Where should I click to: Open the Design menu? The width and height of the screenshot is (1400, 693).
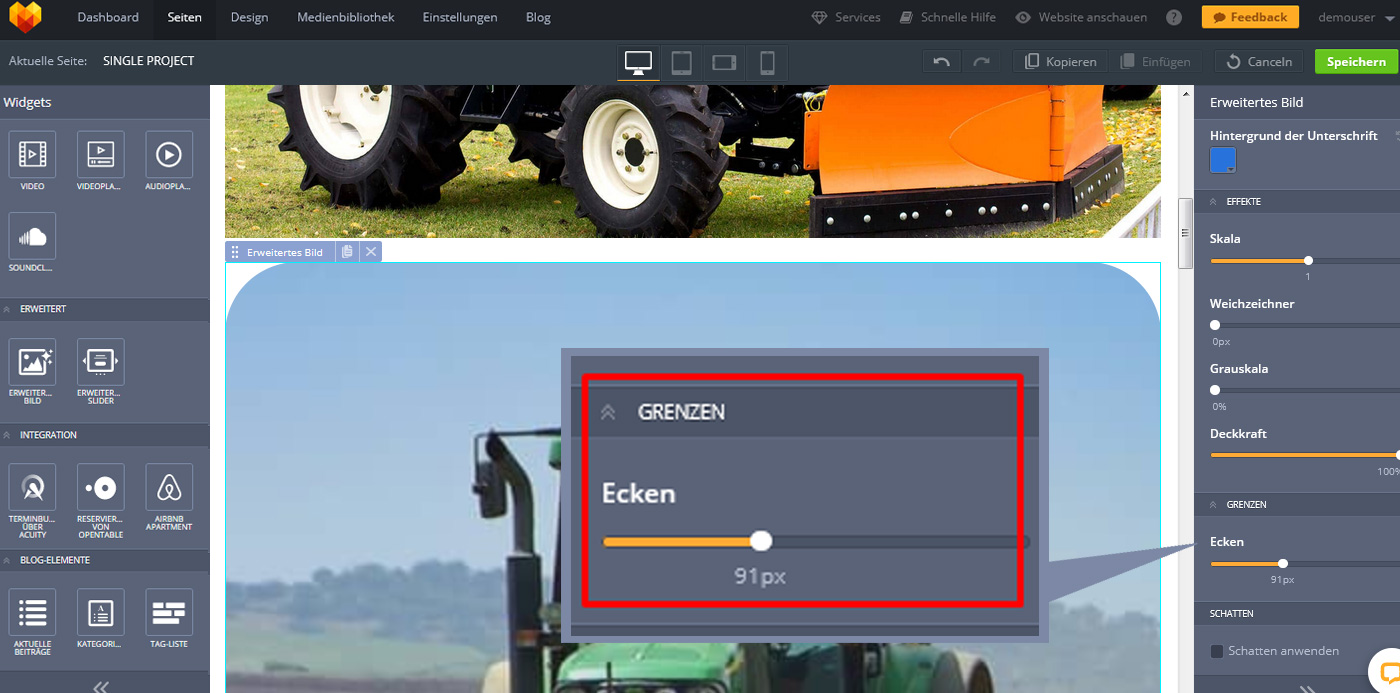pos(249,17)
